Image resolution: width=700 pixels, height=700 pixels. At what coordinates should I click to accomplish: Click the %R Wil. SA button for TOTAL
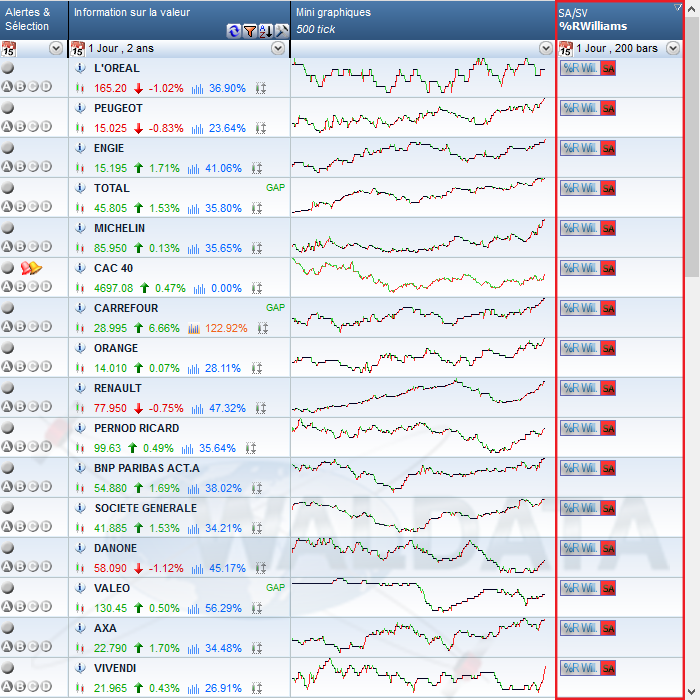click(x=588, y=188)
